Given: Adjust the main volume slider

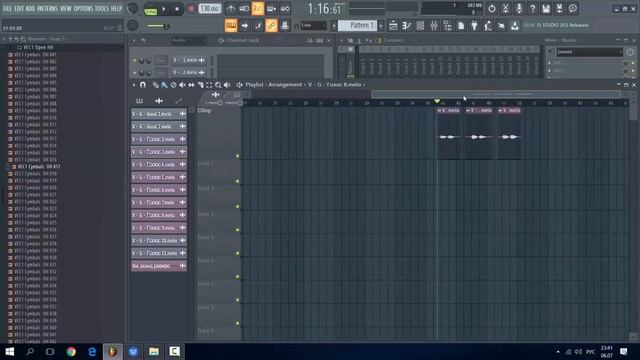Looking at the screenshot, I should point(158,26).
